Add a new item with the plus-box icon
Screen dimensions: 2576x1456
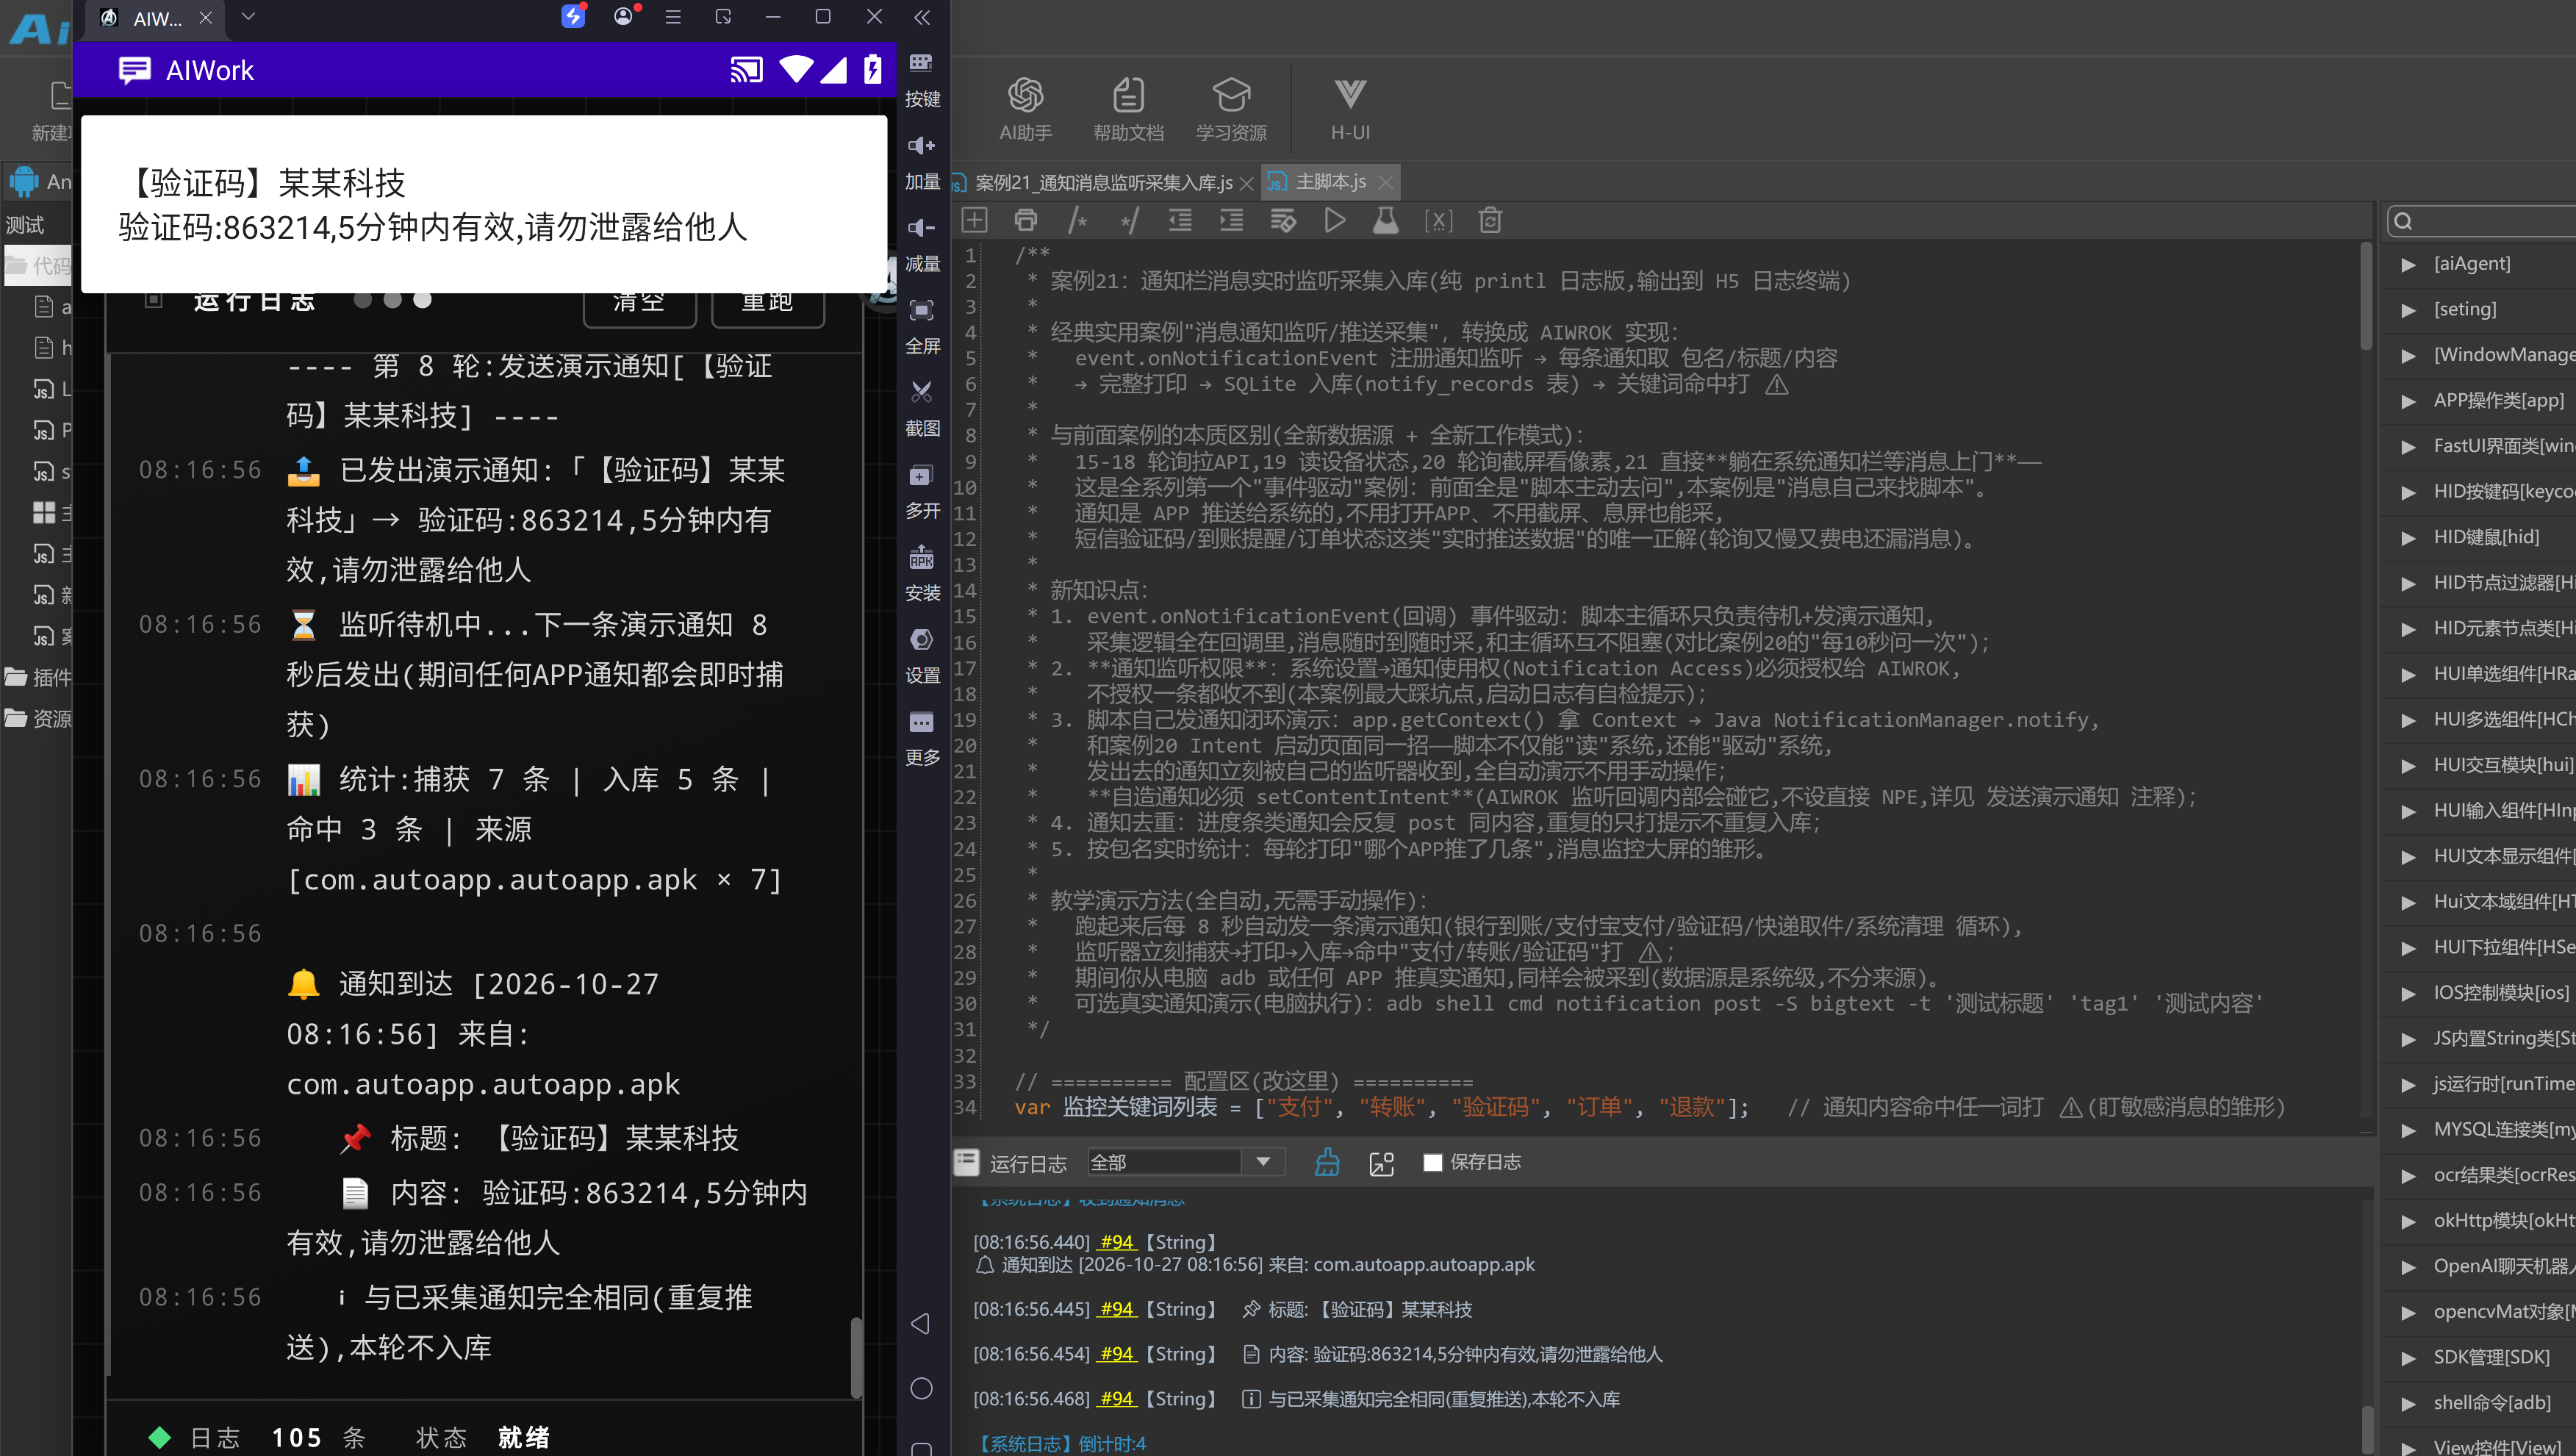(974, 220)
